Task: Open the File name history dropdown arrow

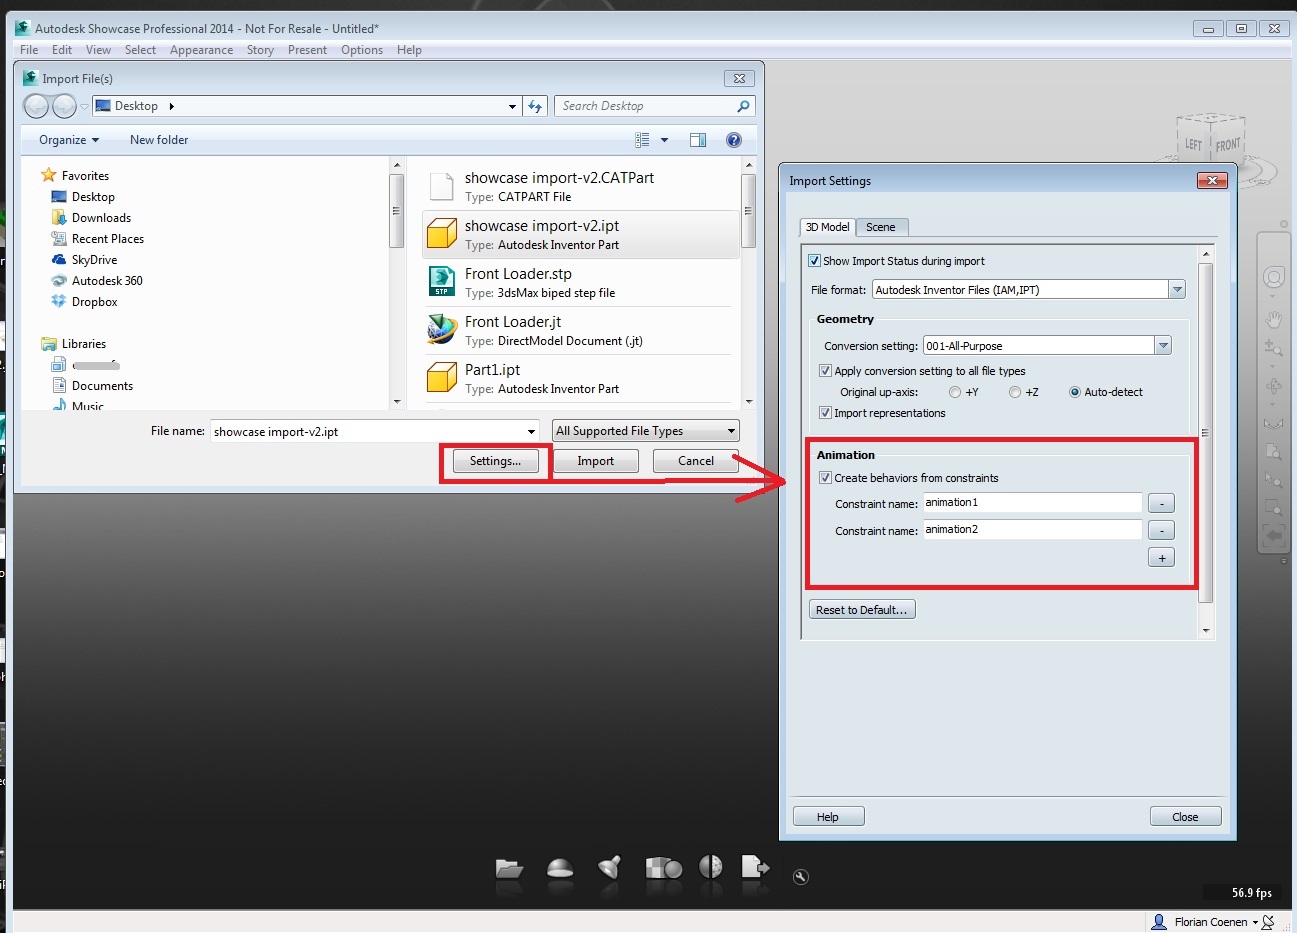Action: point(531,432)
